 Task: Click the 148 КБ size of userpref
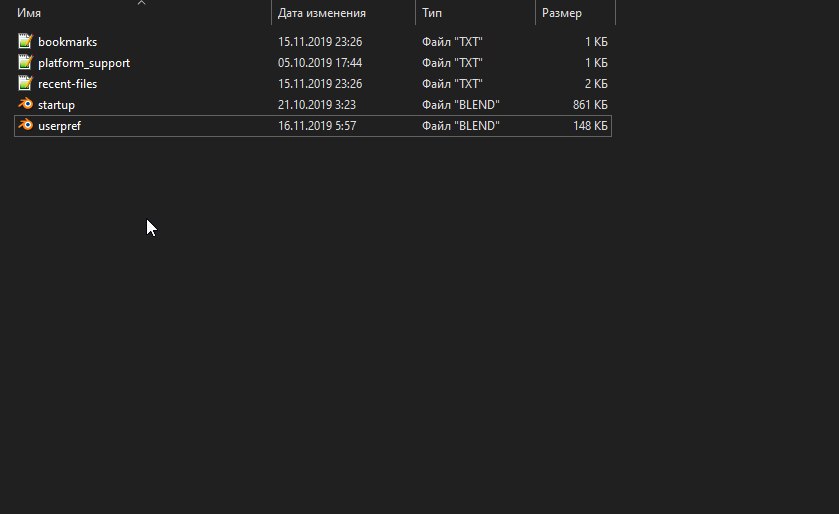(590, 126)
